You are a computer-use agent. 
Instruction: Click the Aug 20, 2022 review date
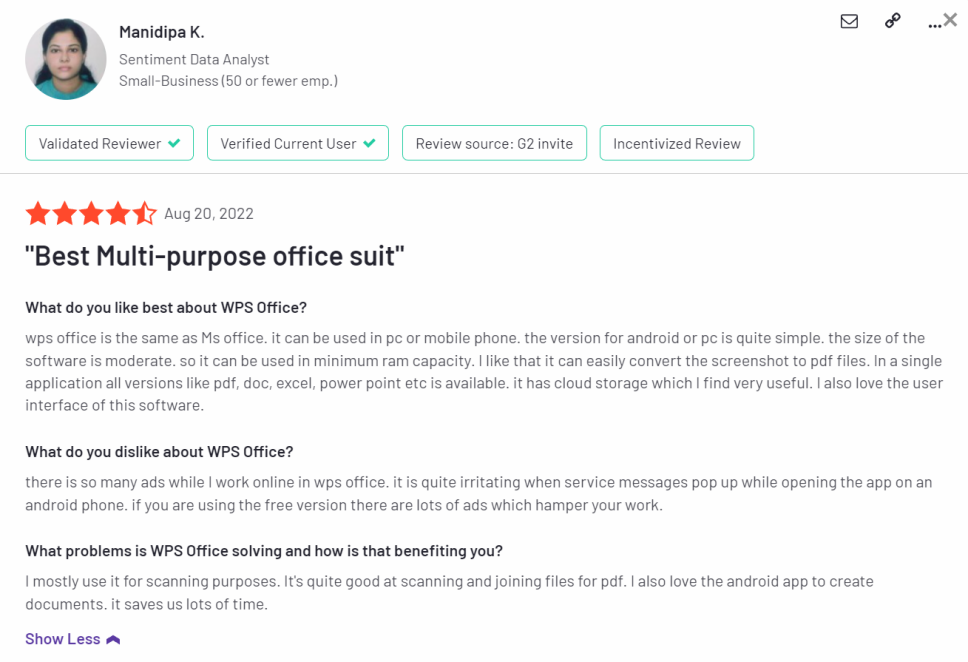tap(209, 214)
